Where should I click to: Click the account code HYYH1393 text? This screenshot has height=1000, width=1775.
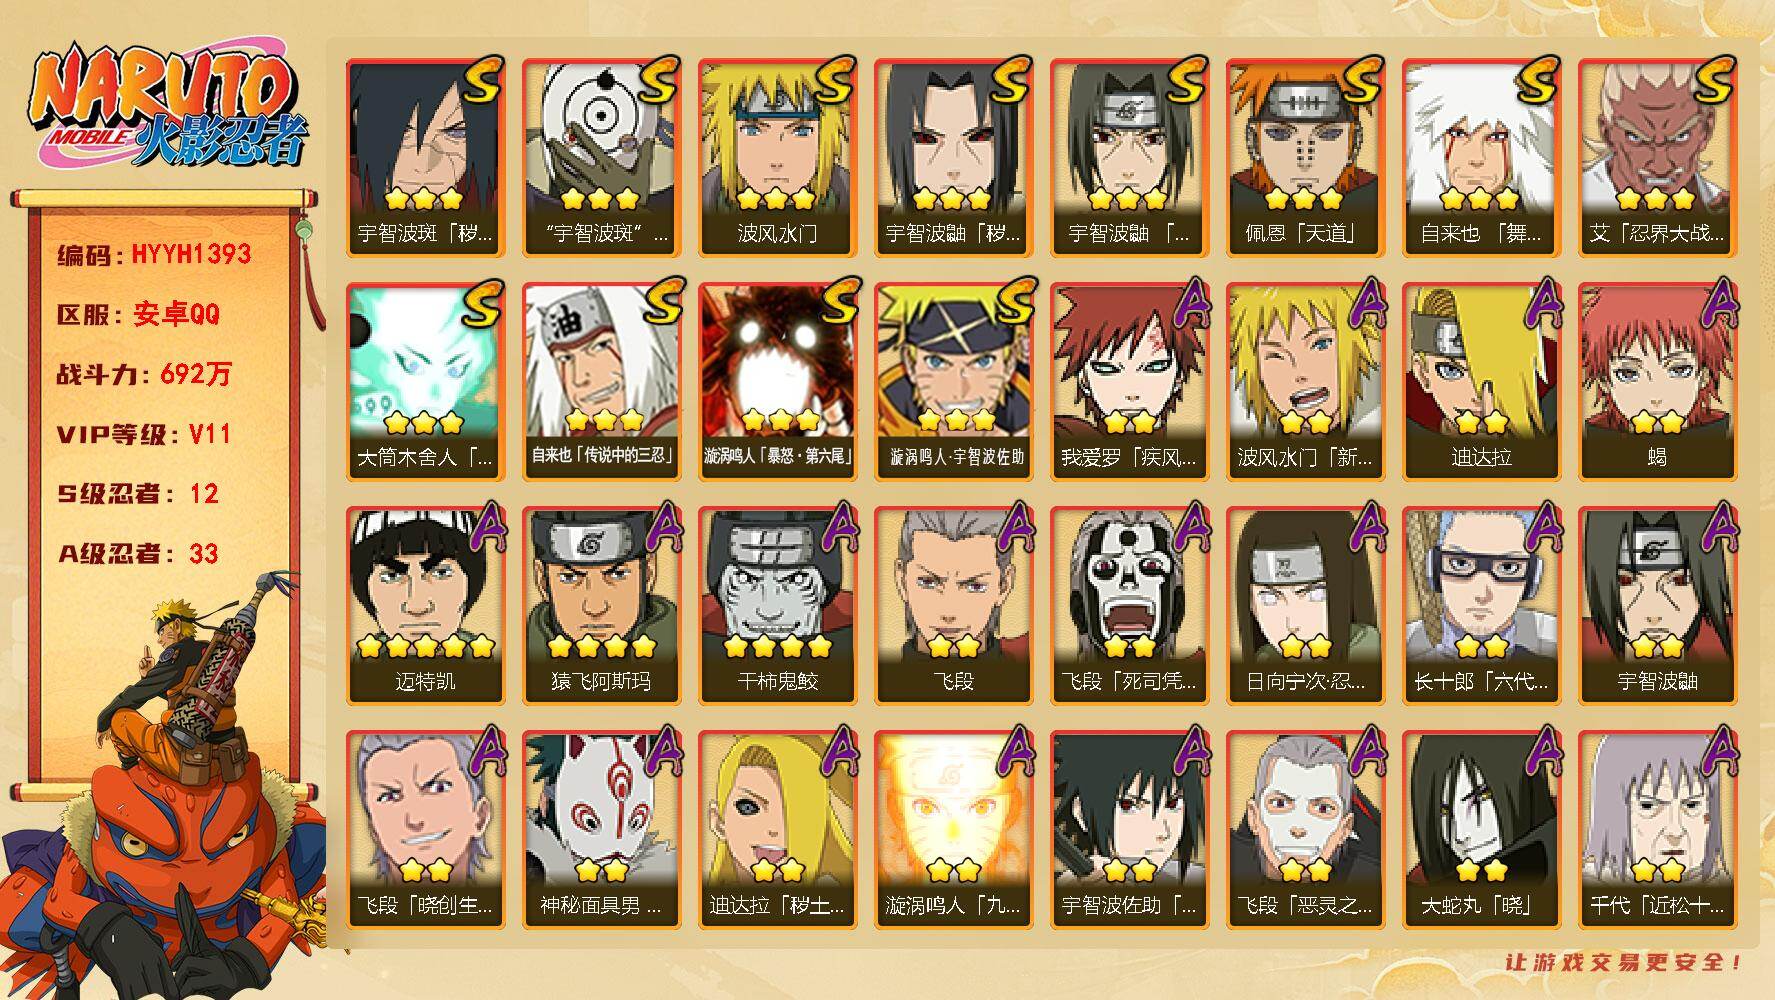click(x=191, y=254)
